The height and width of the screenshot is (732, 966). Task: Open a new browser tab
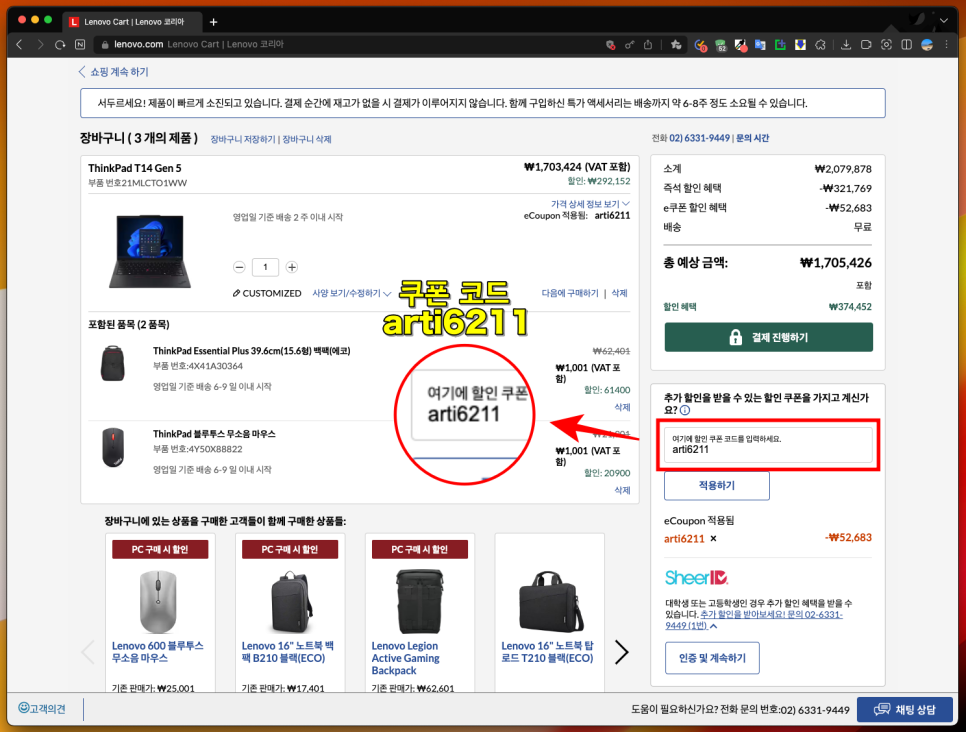pyautogui.click(x=213, y=22)
